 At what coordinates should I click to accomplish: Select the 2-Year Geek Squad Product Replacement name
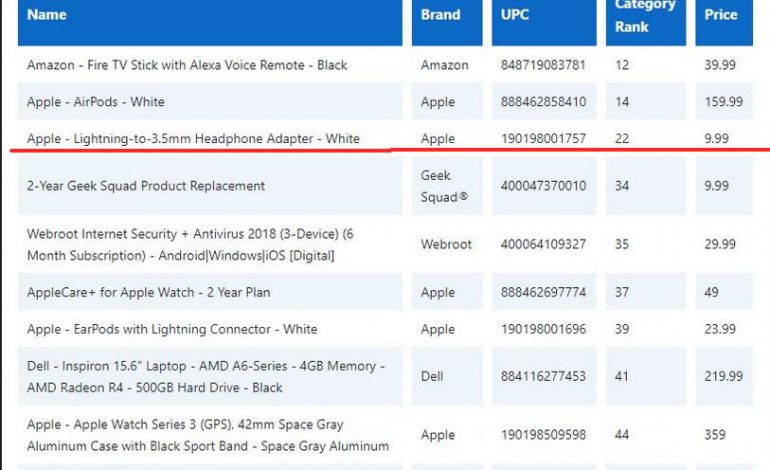pos(146,186)
